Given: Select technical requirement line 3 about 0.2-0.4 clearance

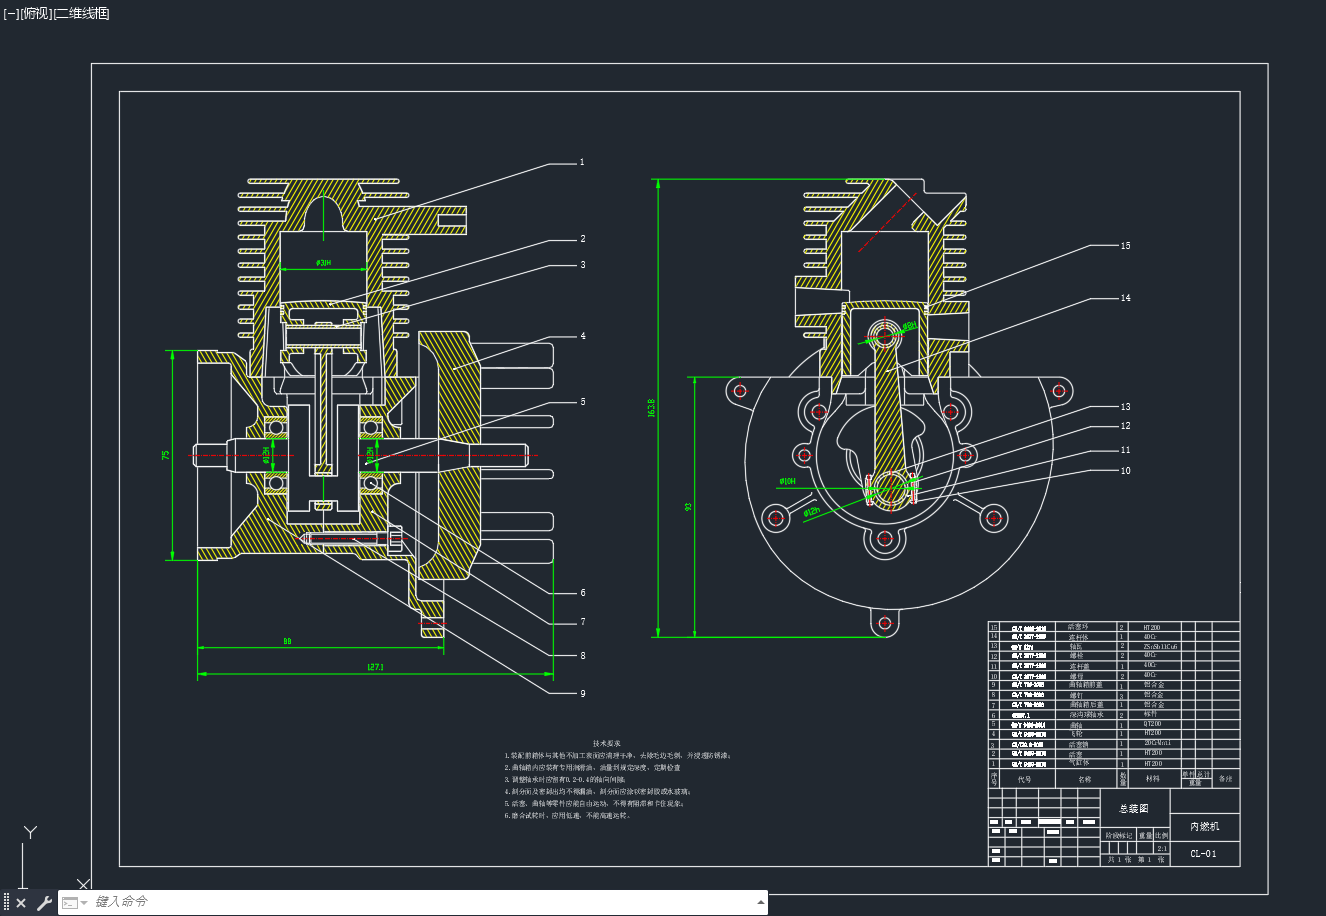Looking at the screenshot, I should (564, 779).
